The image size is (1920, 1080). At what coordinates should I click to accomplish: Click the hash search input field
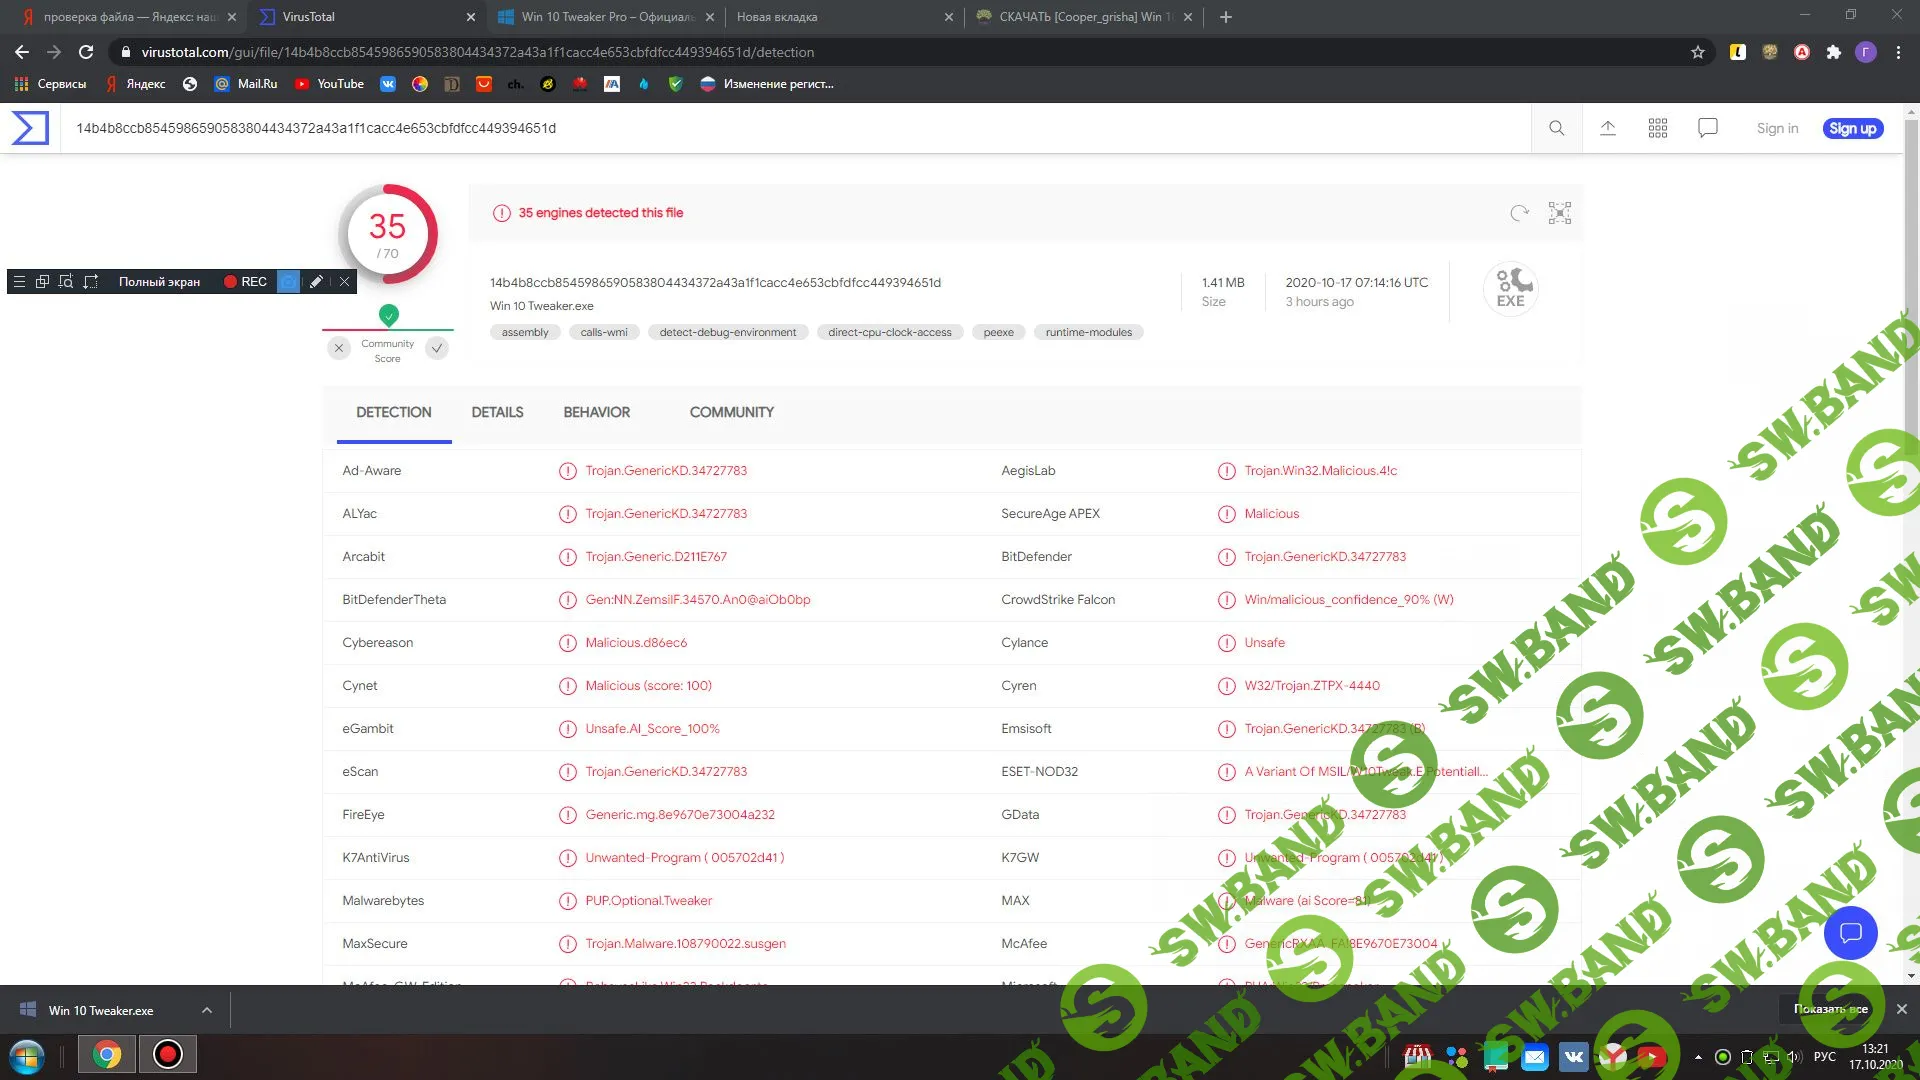click(x=700, y=128)
